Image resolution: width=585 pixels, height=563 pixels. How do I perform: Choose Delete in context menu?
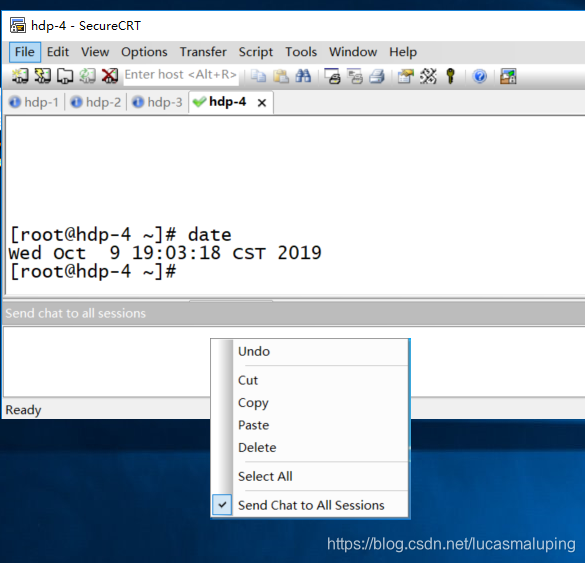click(310, 447)
